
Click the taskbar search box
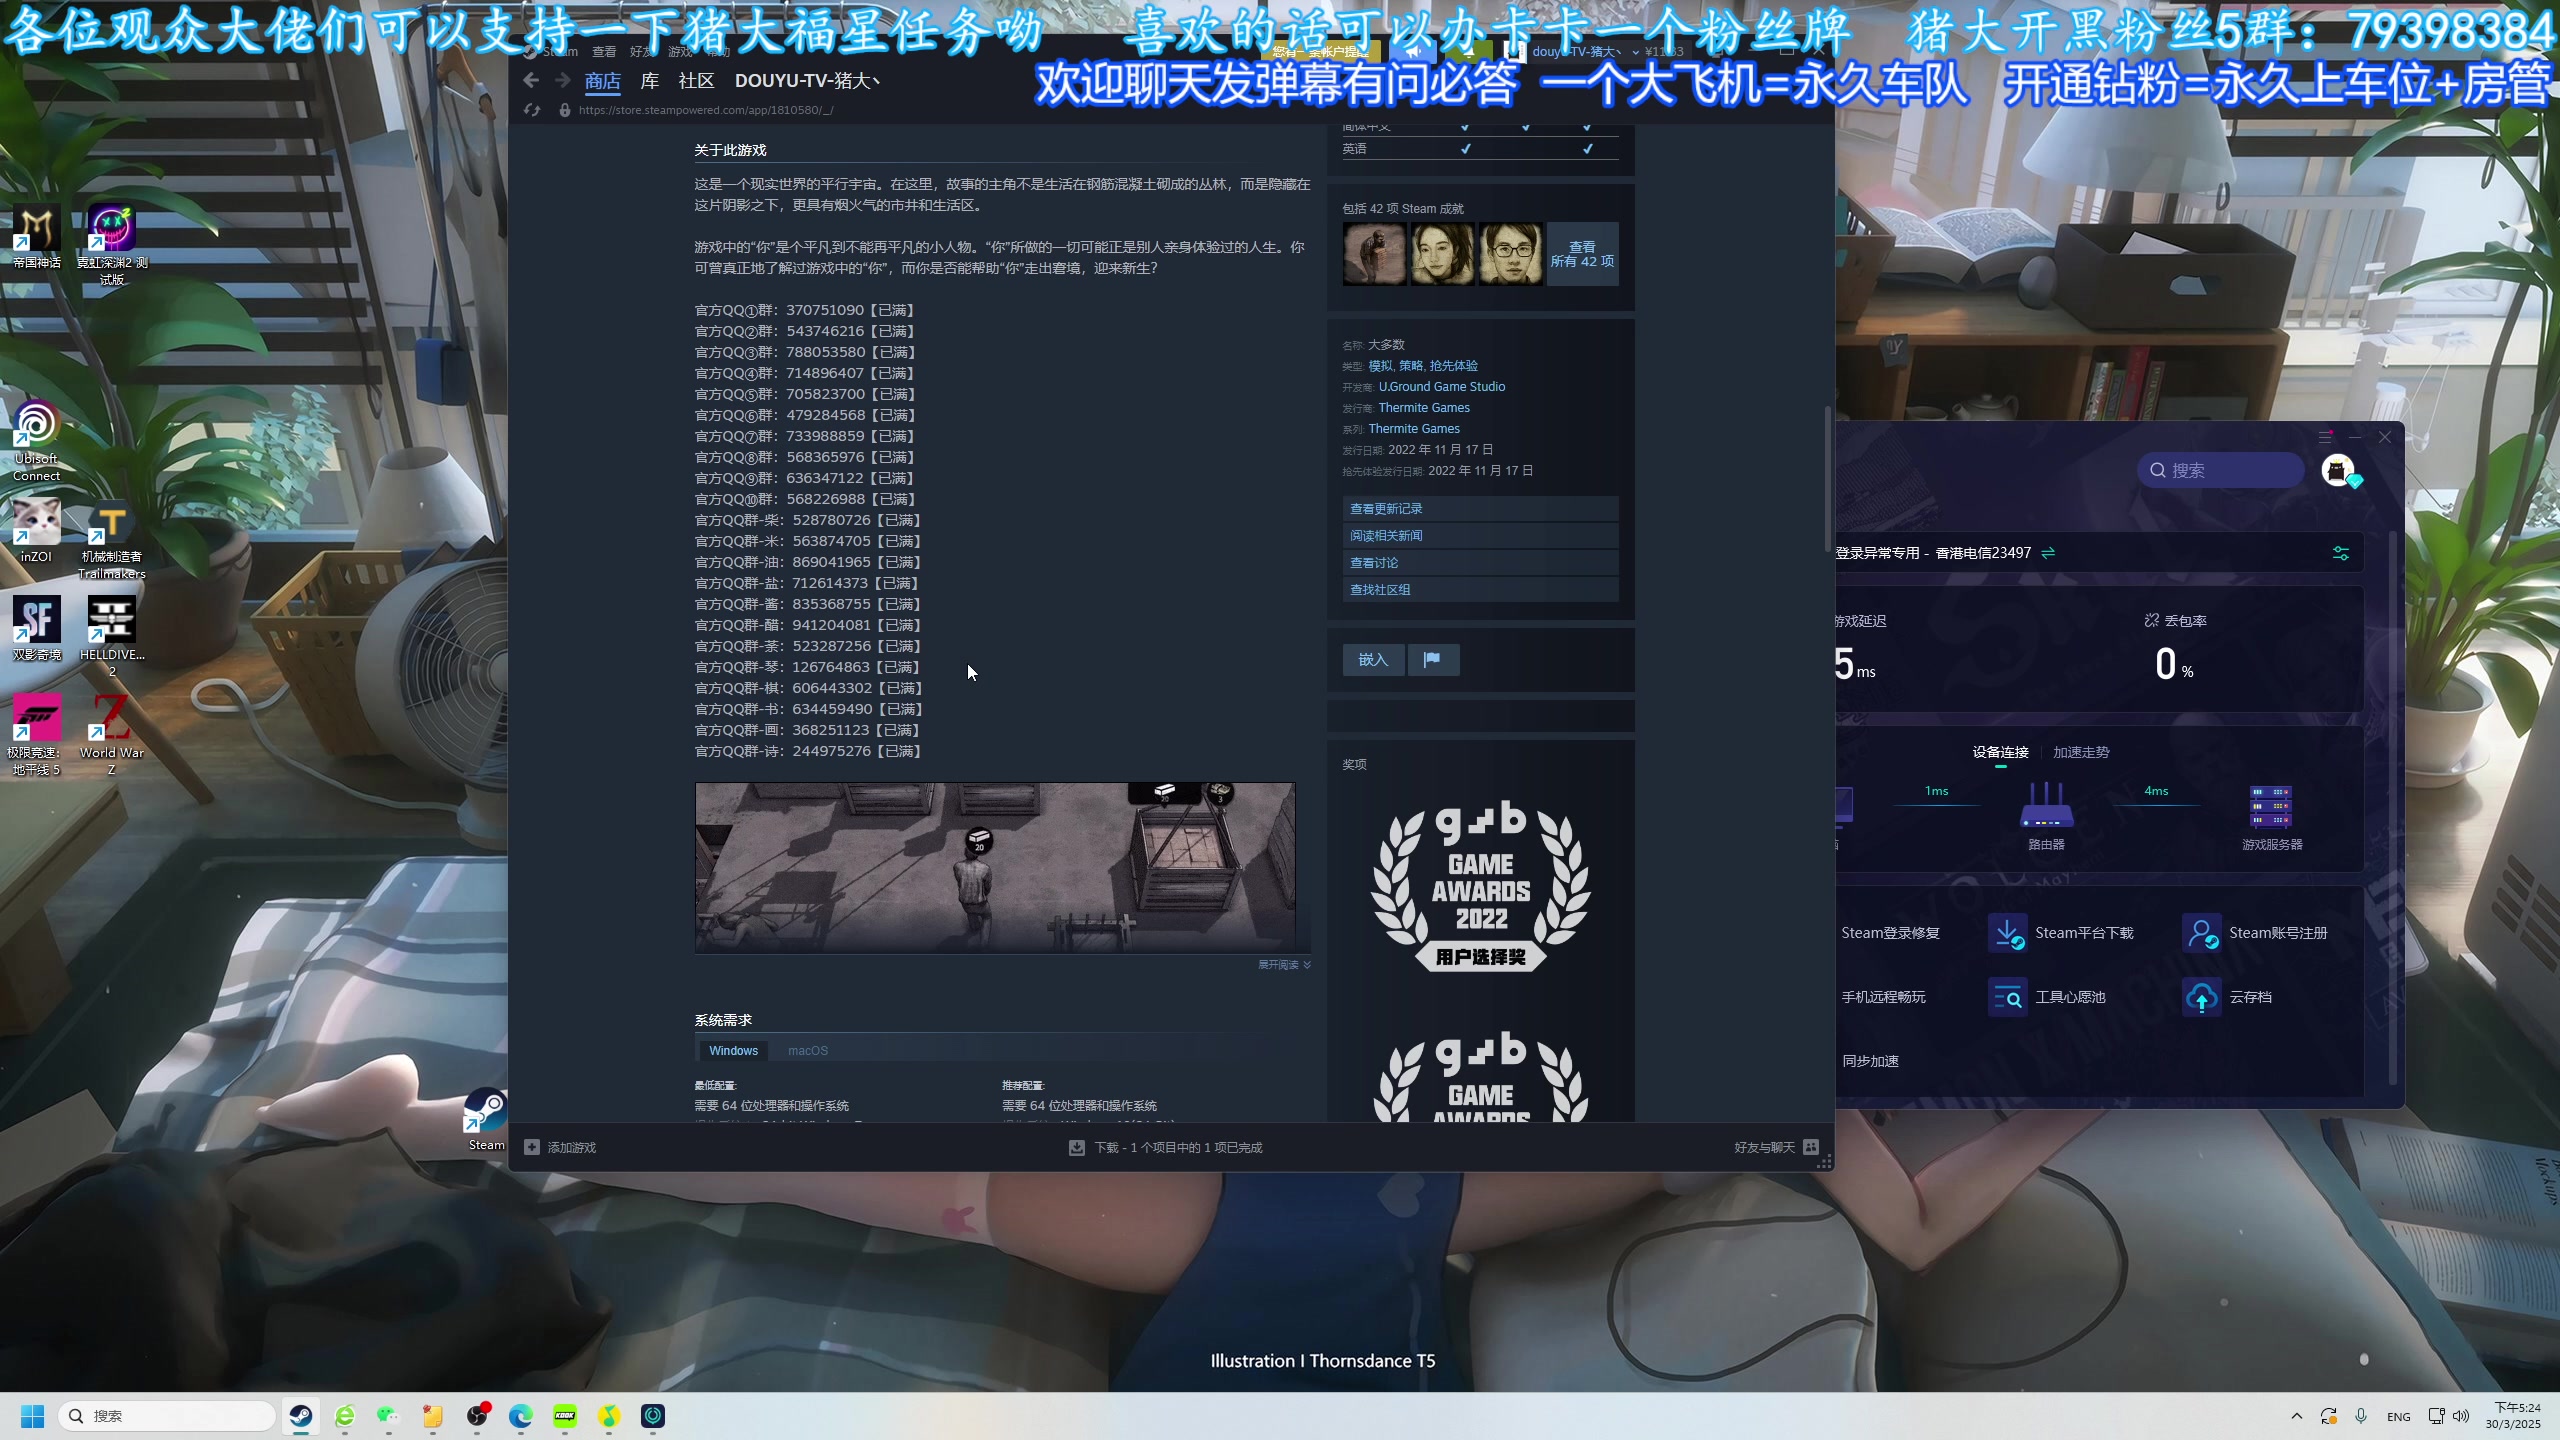pyautogui.click(x=167, y=1416)
